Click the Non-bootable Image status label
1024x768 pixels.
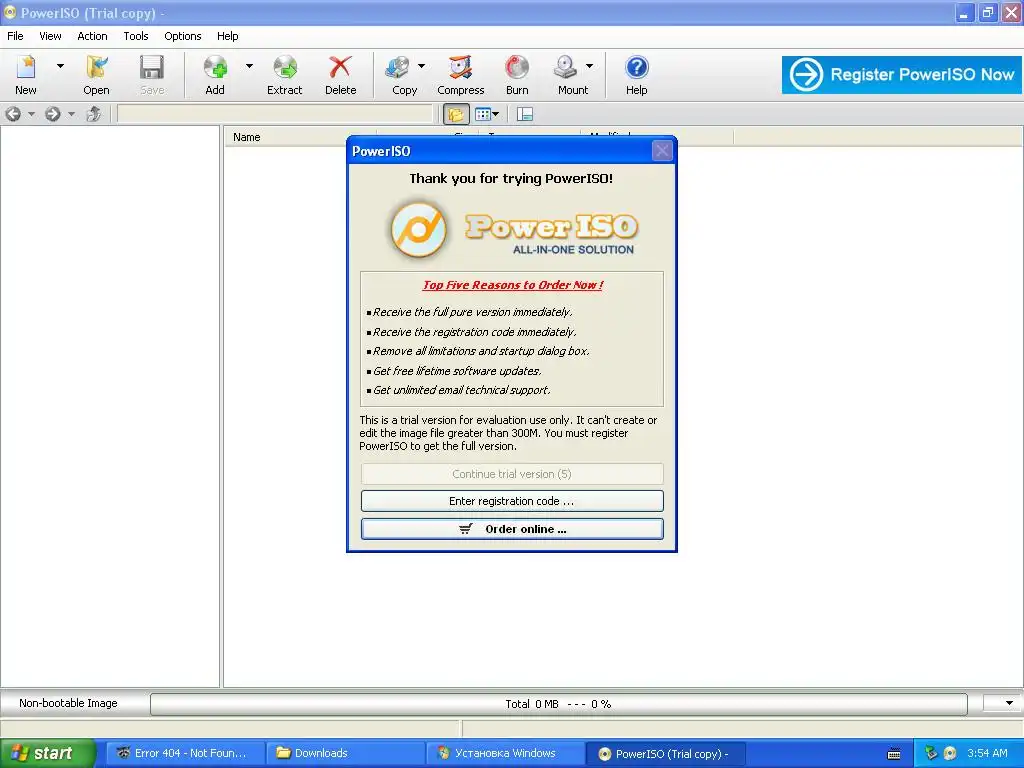coord(68,703)
